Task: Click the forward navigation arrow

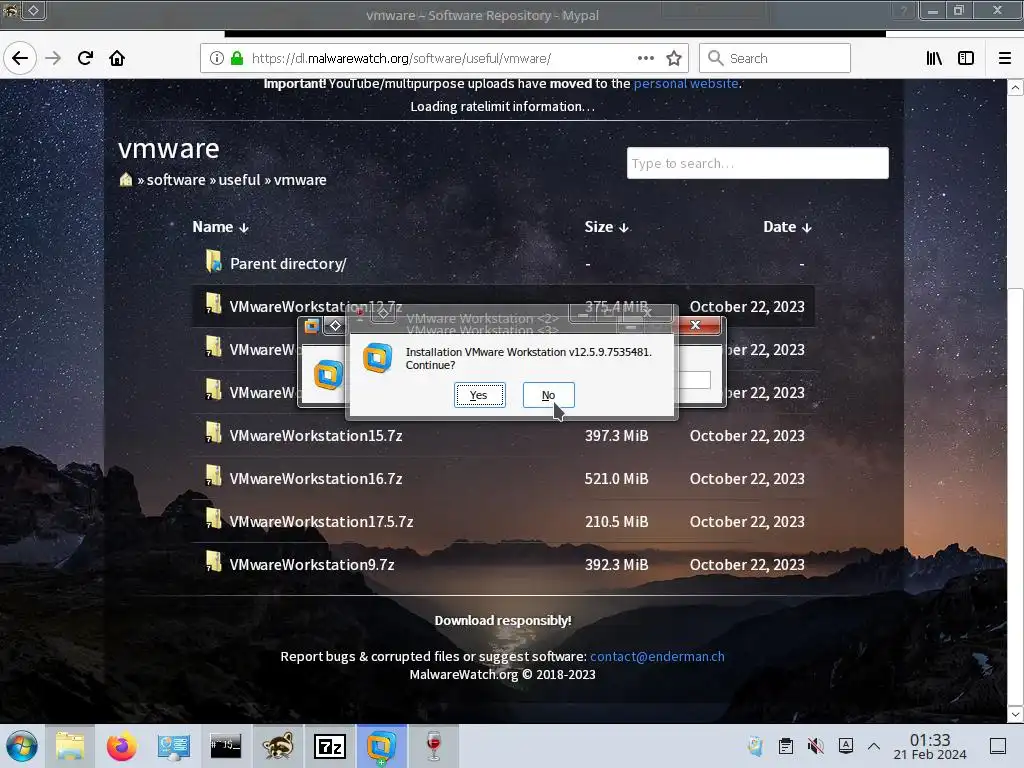Action: [53, 58]
